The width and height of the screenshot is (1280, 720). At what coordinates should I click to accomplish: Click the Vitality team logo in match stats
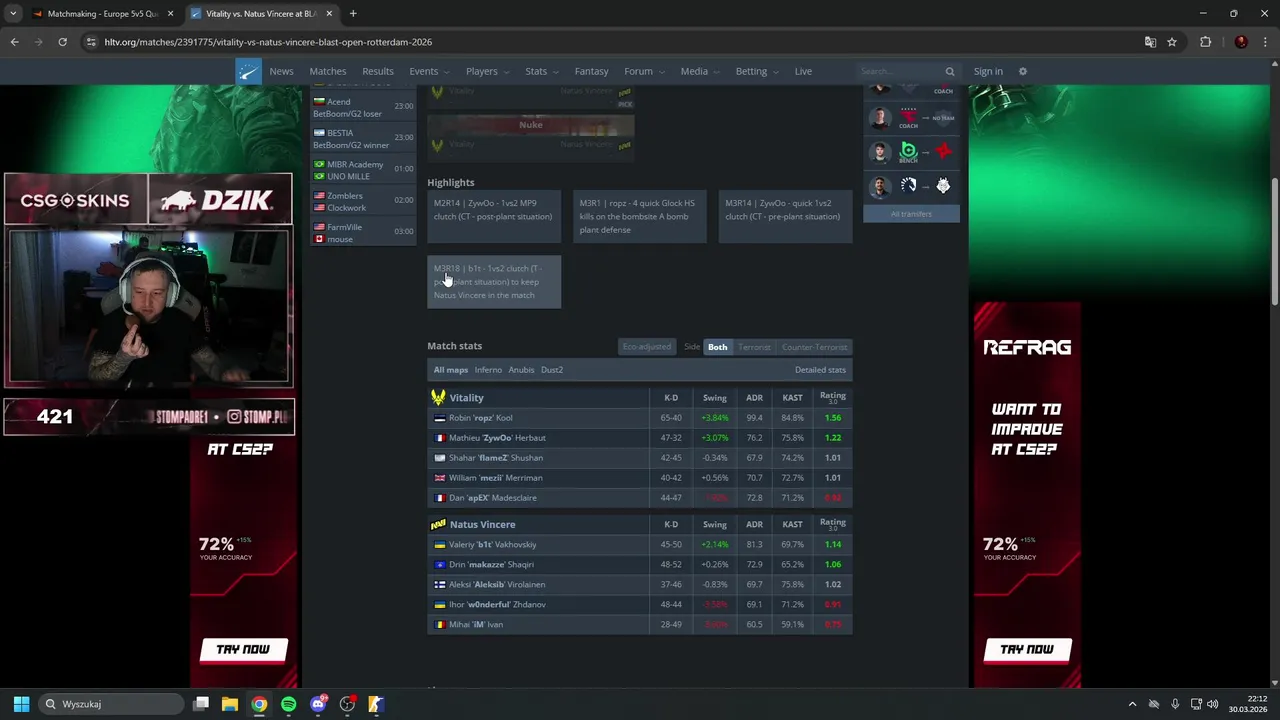pyautogui.click(x=438, y=397)
